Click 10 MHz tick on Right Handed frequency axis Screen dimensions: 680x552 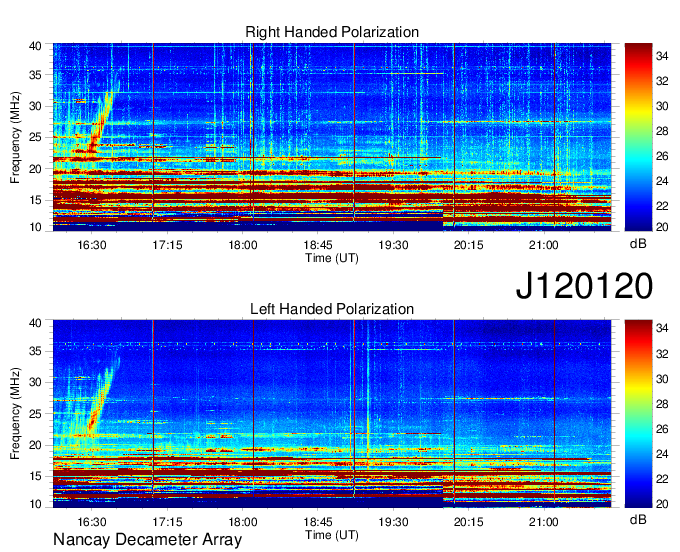pos(35,227)
